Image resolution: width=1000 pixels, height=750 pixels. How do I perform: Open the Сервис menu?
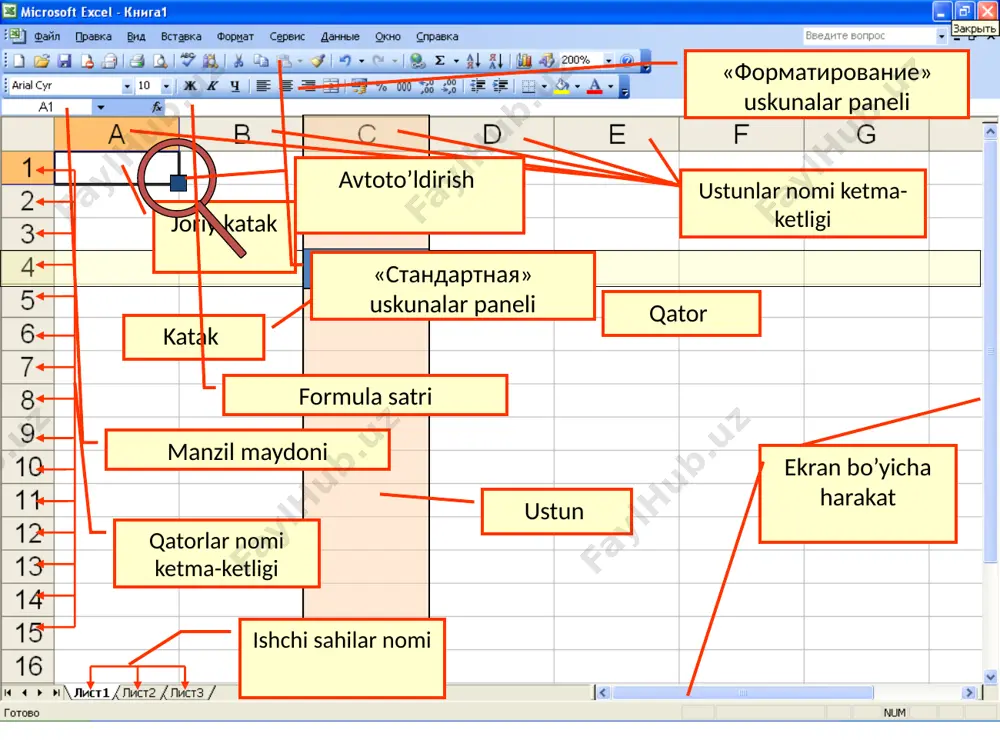287,37
